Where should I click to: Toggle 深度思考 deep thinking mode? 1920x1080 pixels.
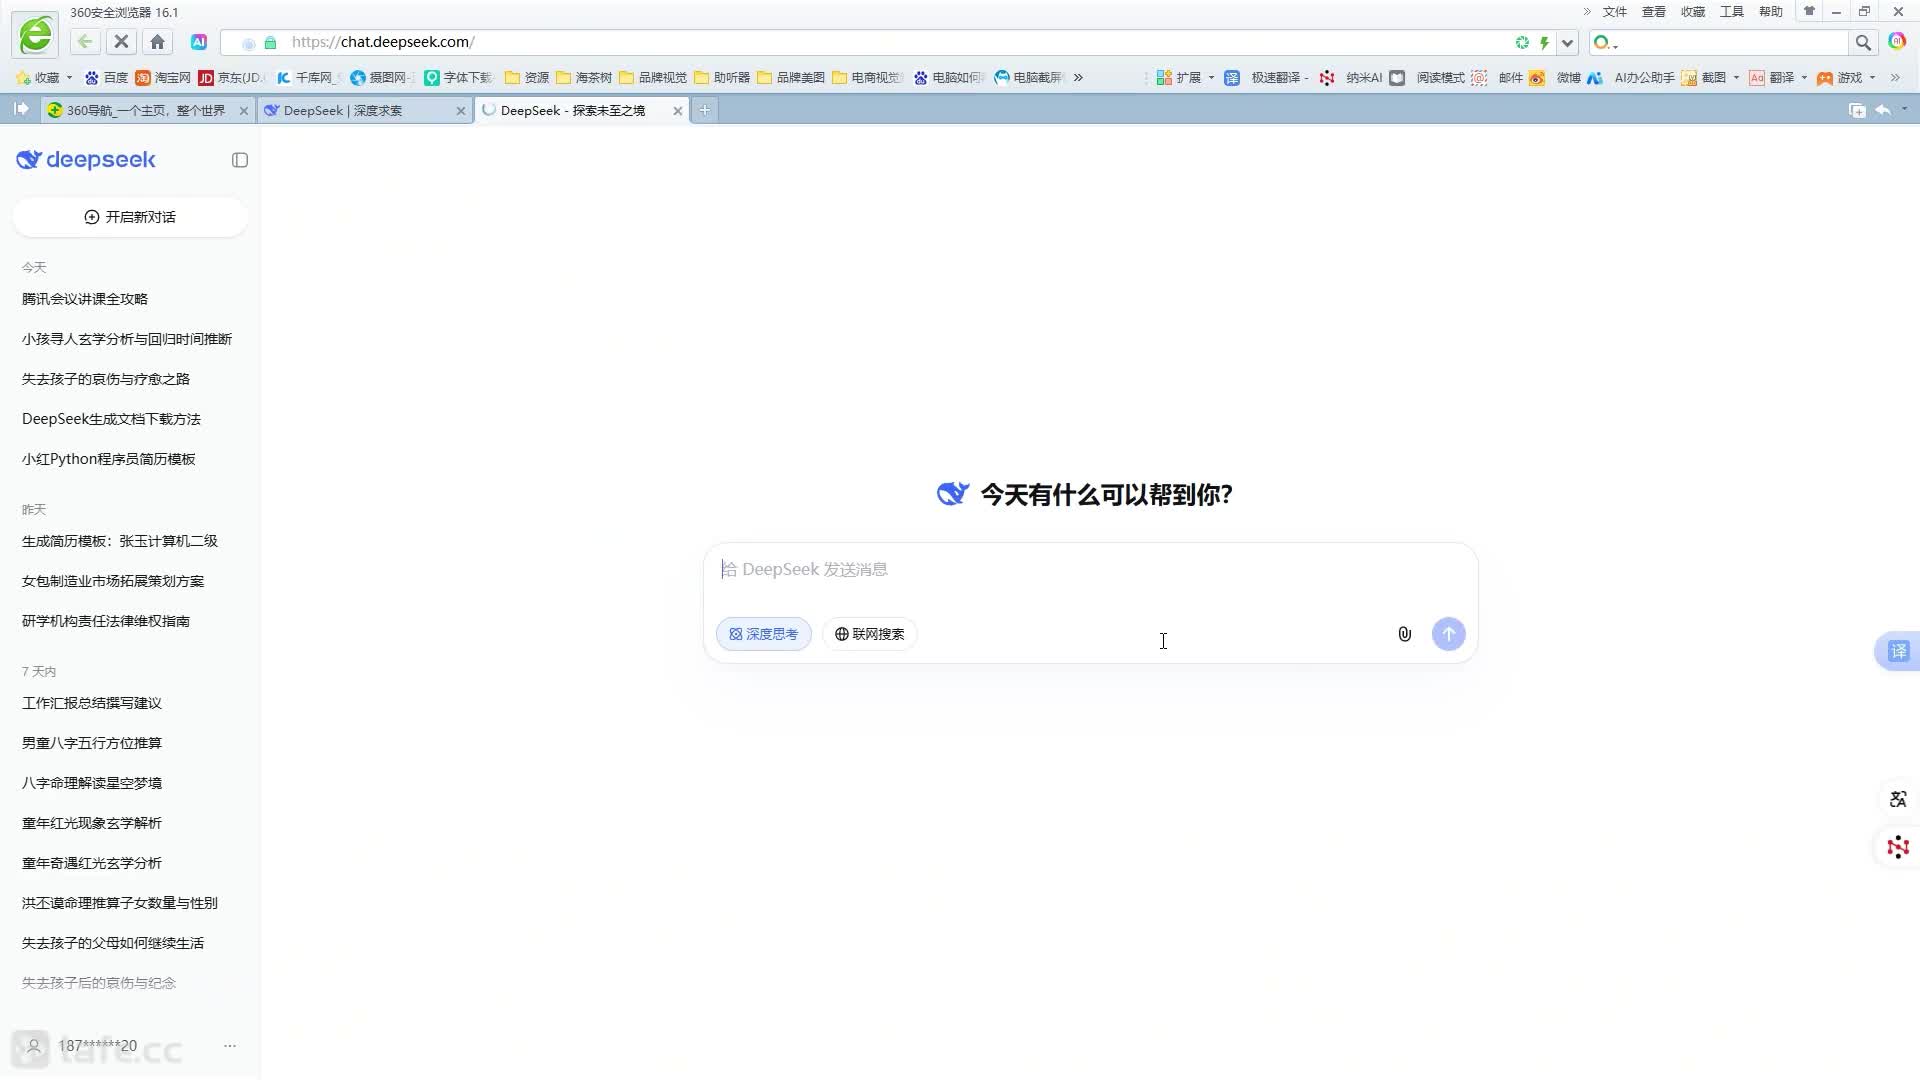[763, 634]
